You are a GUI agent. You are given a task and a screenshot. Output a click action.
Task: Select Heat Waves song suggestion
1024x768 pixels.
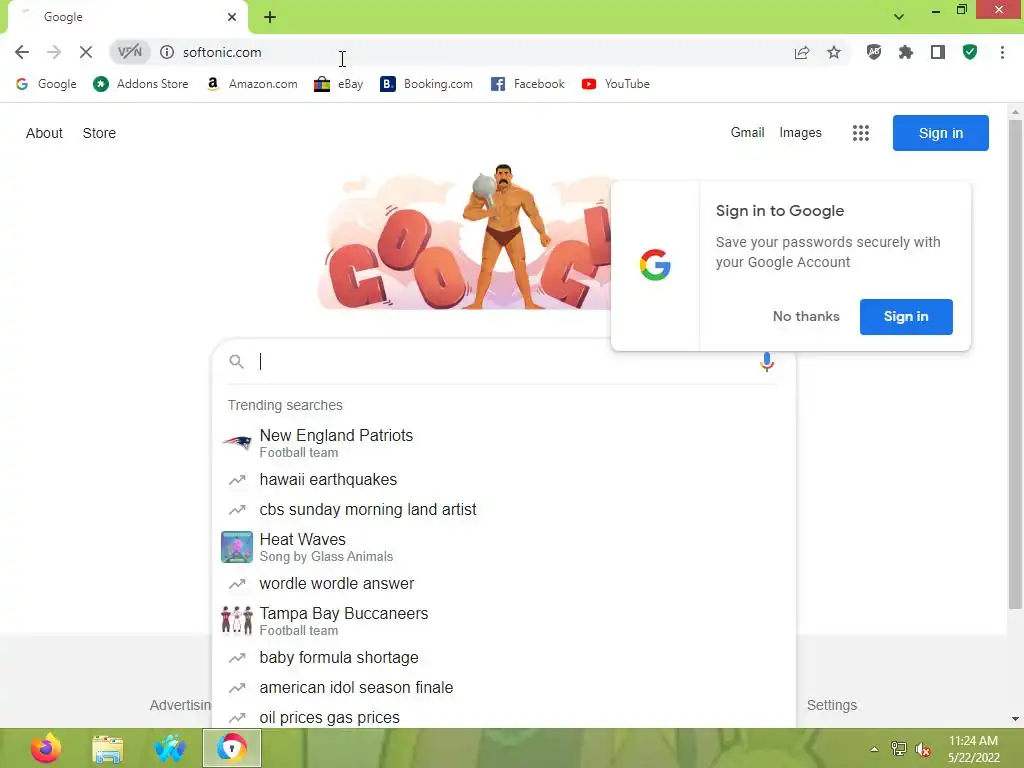[504, 547]
